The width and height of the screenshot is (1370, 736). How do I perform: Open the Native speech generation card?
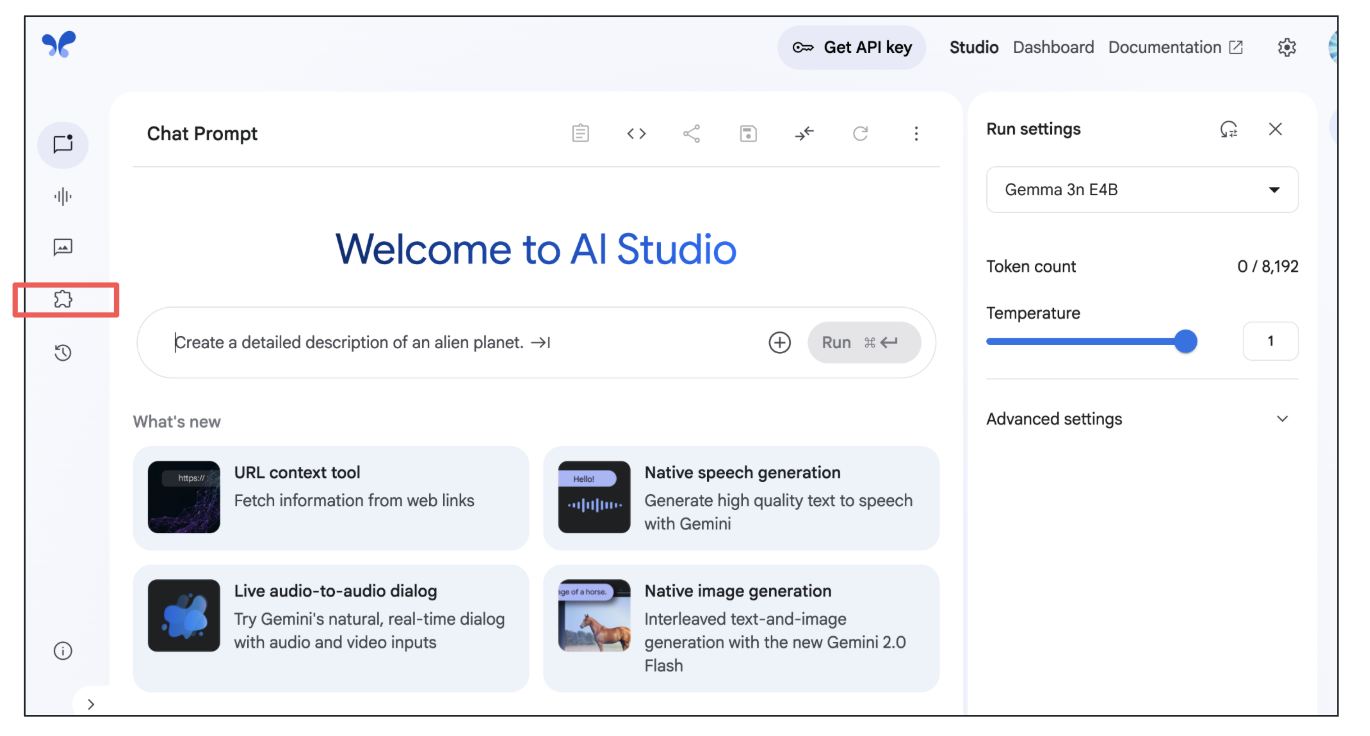[741, 498]
